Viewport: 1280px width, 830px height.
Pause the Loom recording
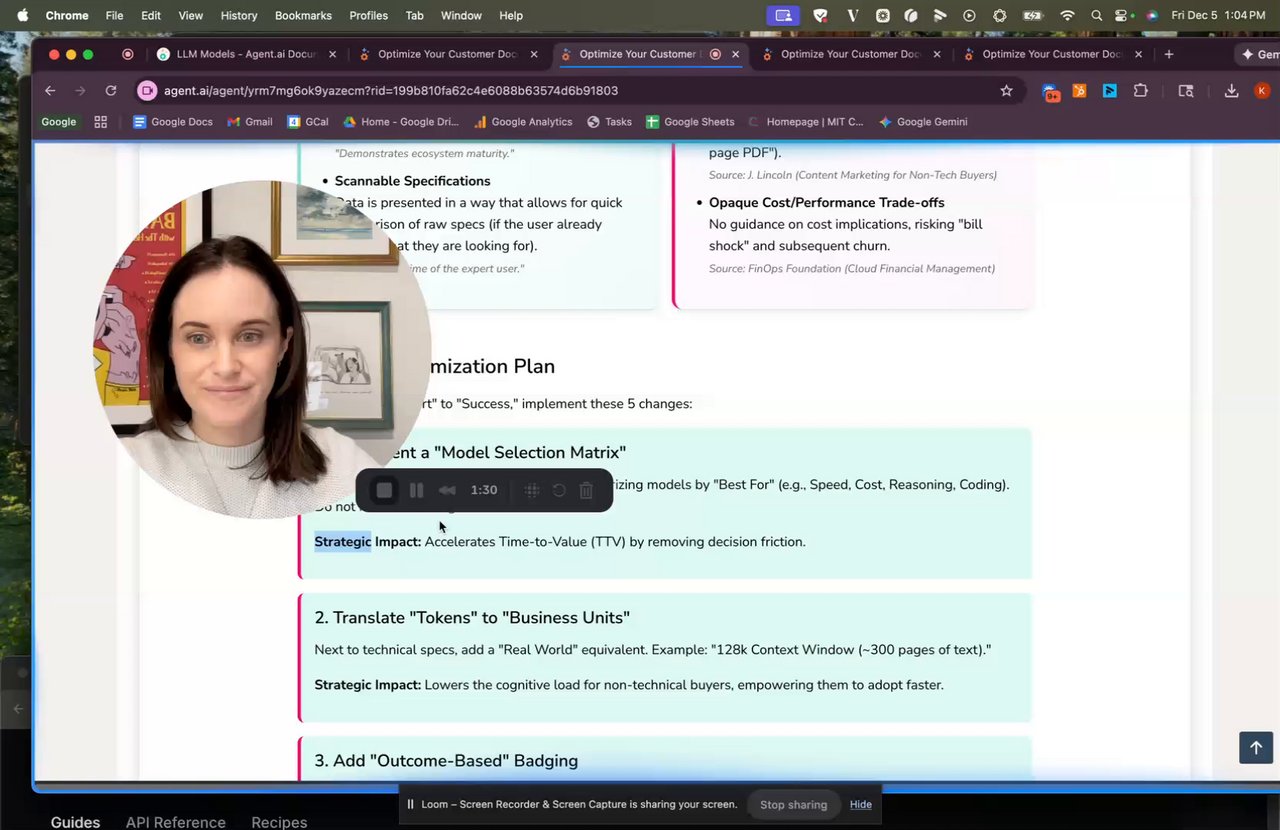[x=417, y=490]
